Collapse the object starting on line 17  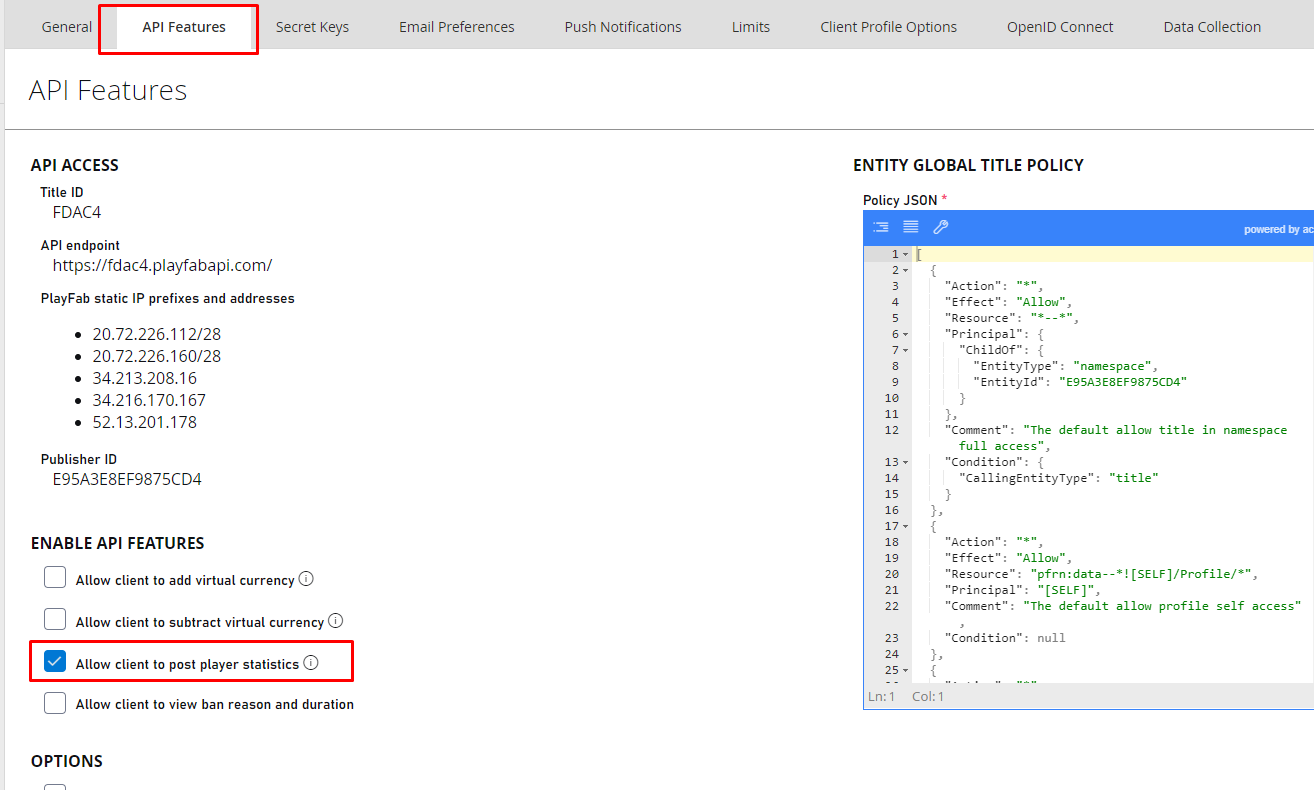(x=905, y=526)
